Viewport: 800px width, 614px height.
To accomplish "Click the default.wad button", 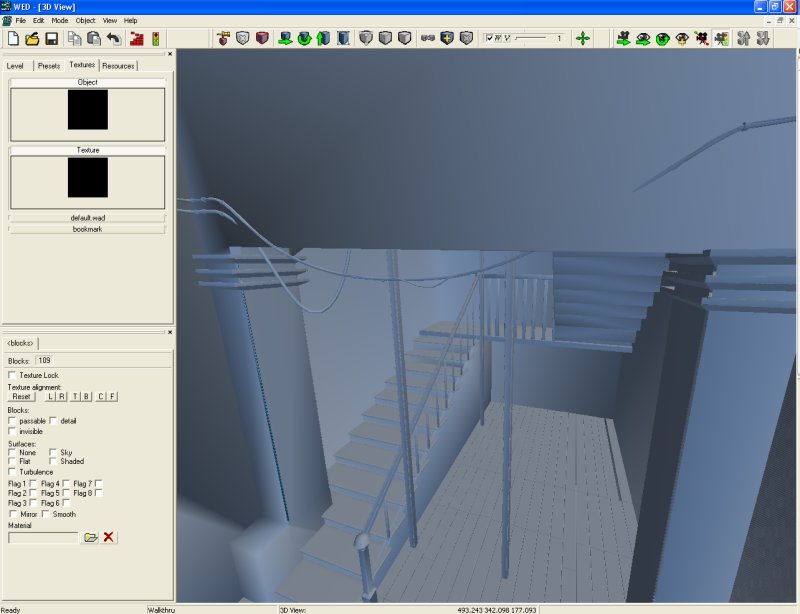I will pyautogui.click(x=87, y=217).
